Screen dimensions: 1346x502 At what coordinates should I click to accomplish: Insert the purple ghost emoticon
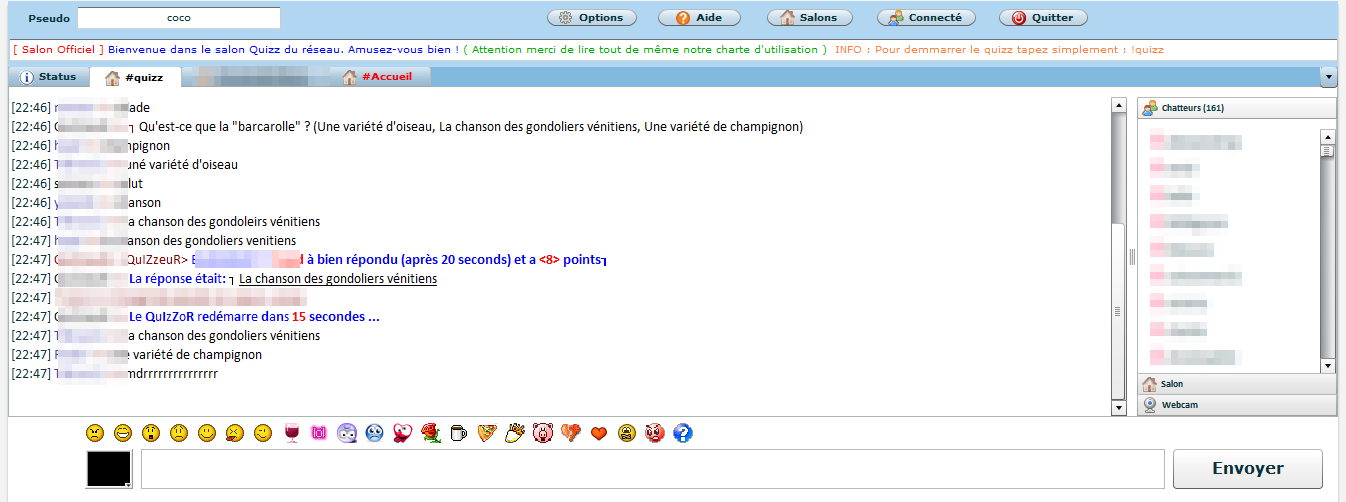(347, 433)
